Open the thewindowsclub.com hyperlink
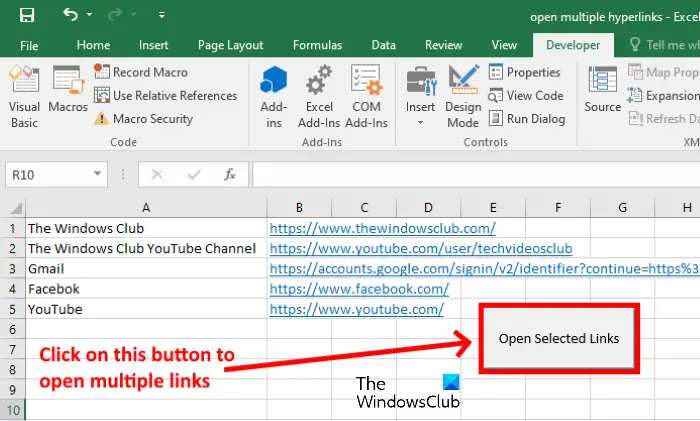The height and width of the screenshot is (421, 700). (383, 229)
